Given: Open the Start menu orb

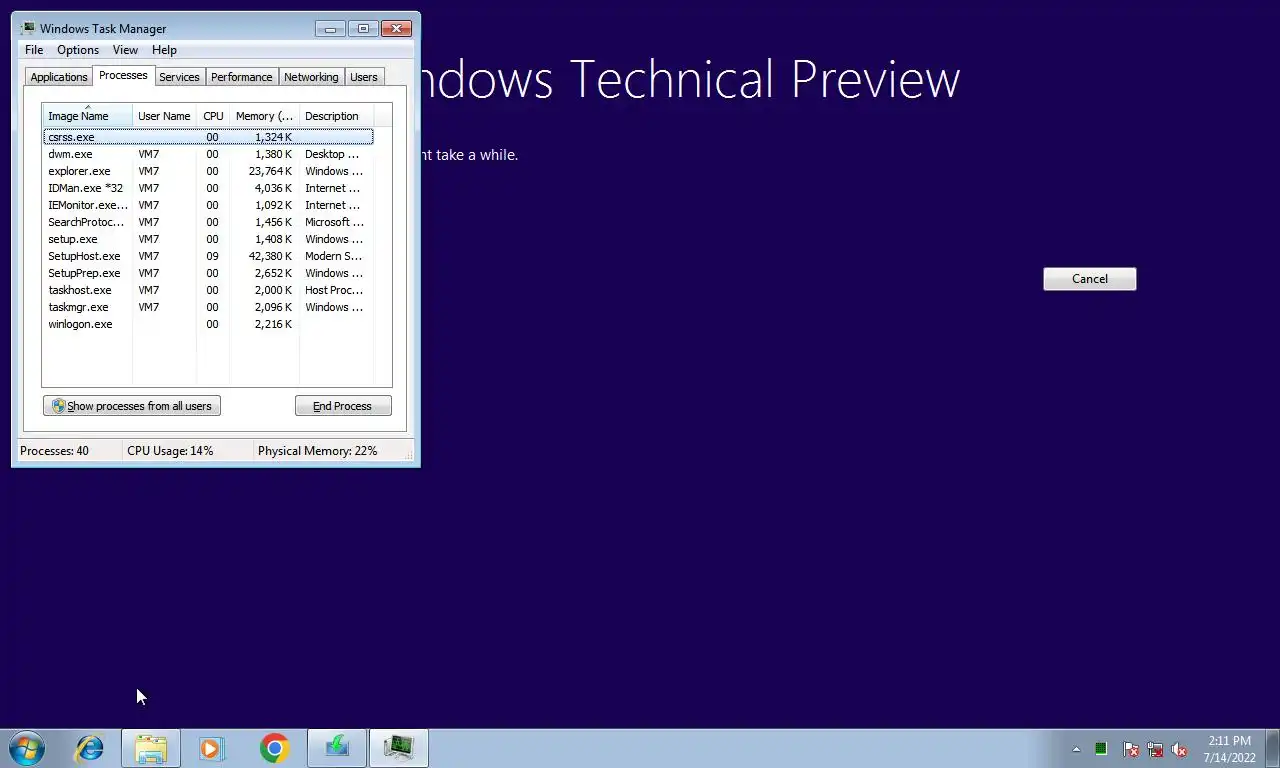Looking at the screenshot, I should [26, 748].
